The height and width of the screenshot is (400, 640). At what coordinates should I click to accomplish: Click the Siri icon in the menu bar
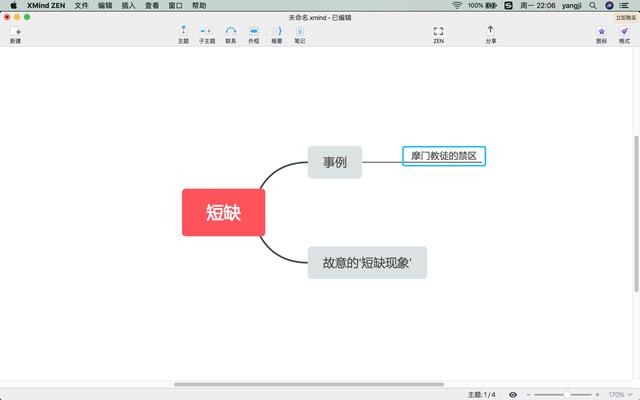click(x=609, y=5)
